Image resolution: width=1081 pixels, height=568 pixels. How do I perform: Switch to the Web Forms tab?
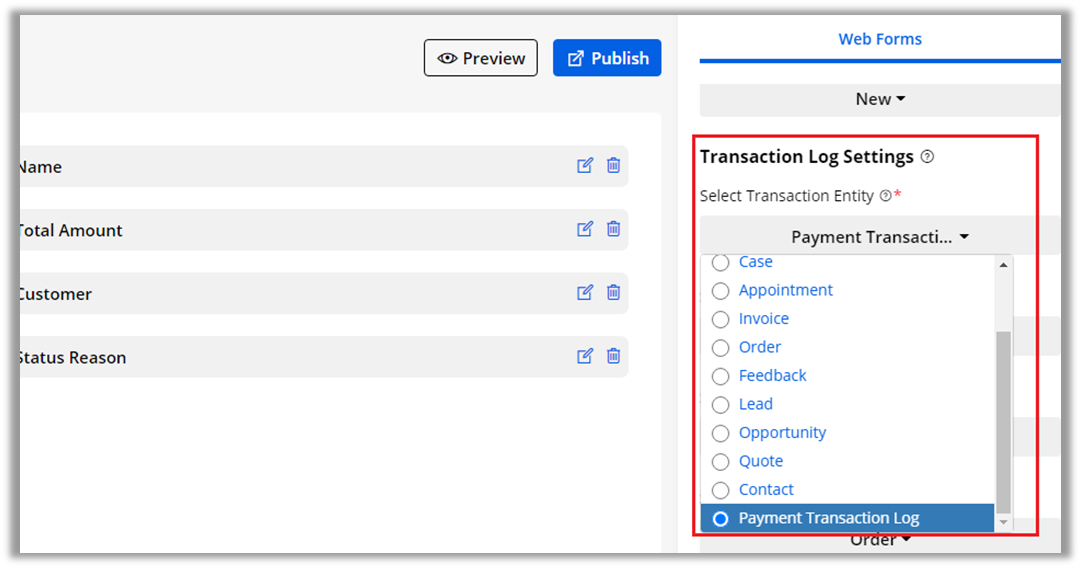[x=880, y=39]
